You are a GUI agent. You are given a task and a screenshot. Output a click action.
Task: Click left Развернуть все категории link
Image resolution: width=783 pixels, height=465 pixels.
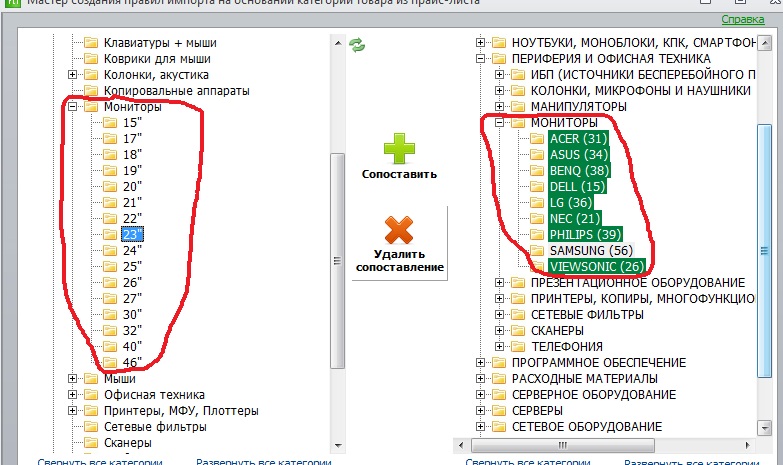(264, 462)
